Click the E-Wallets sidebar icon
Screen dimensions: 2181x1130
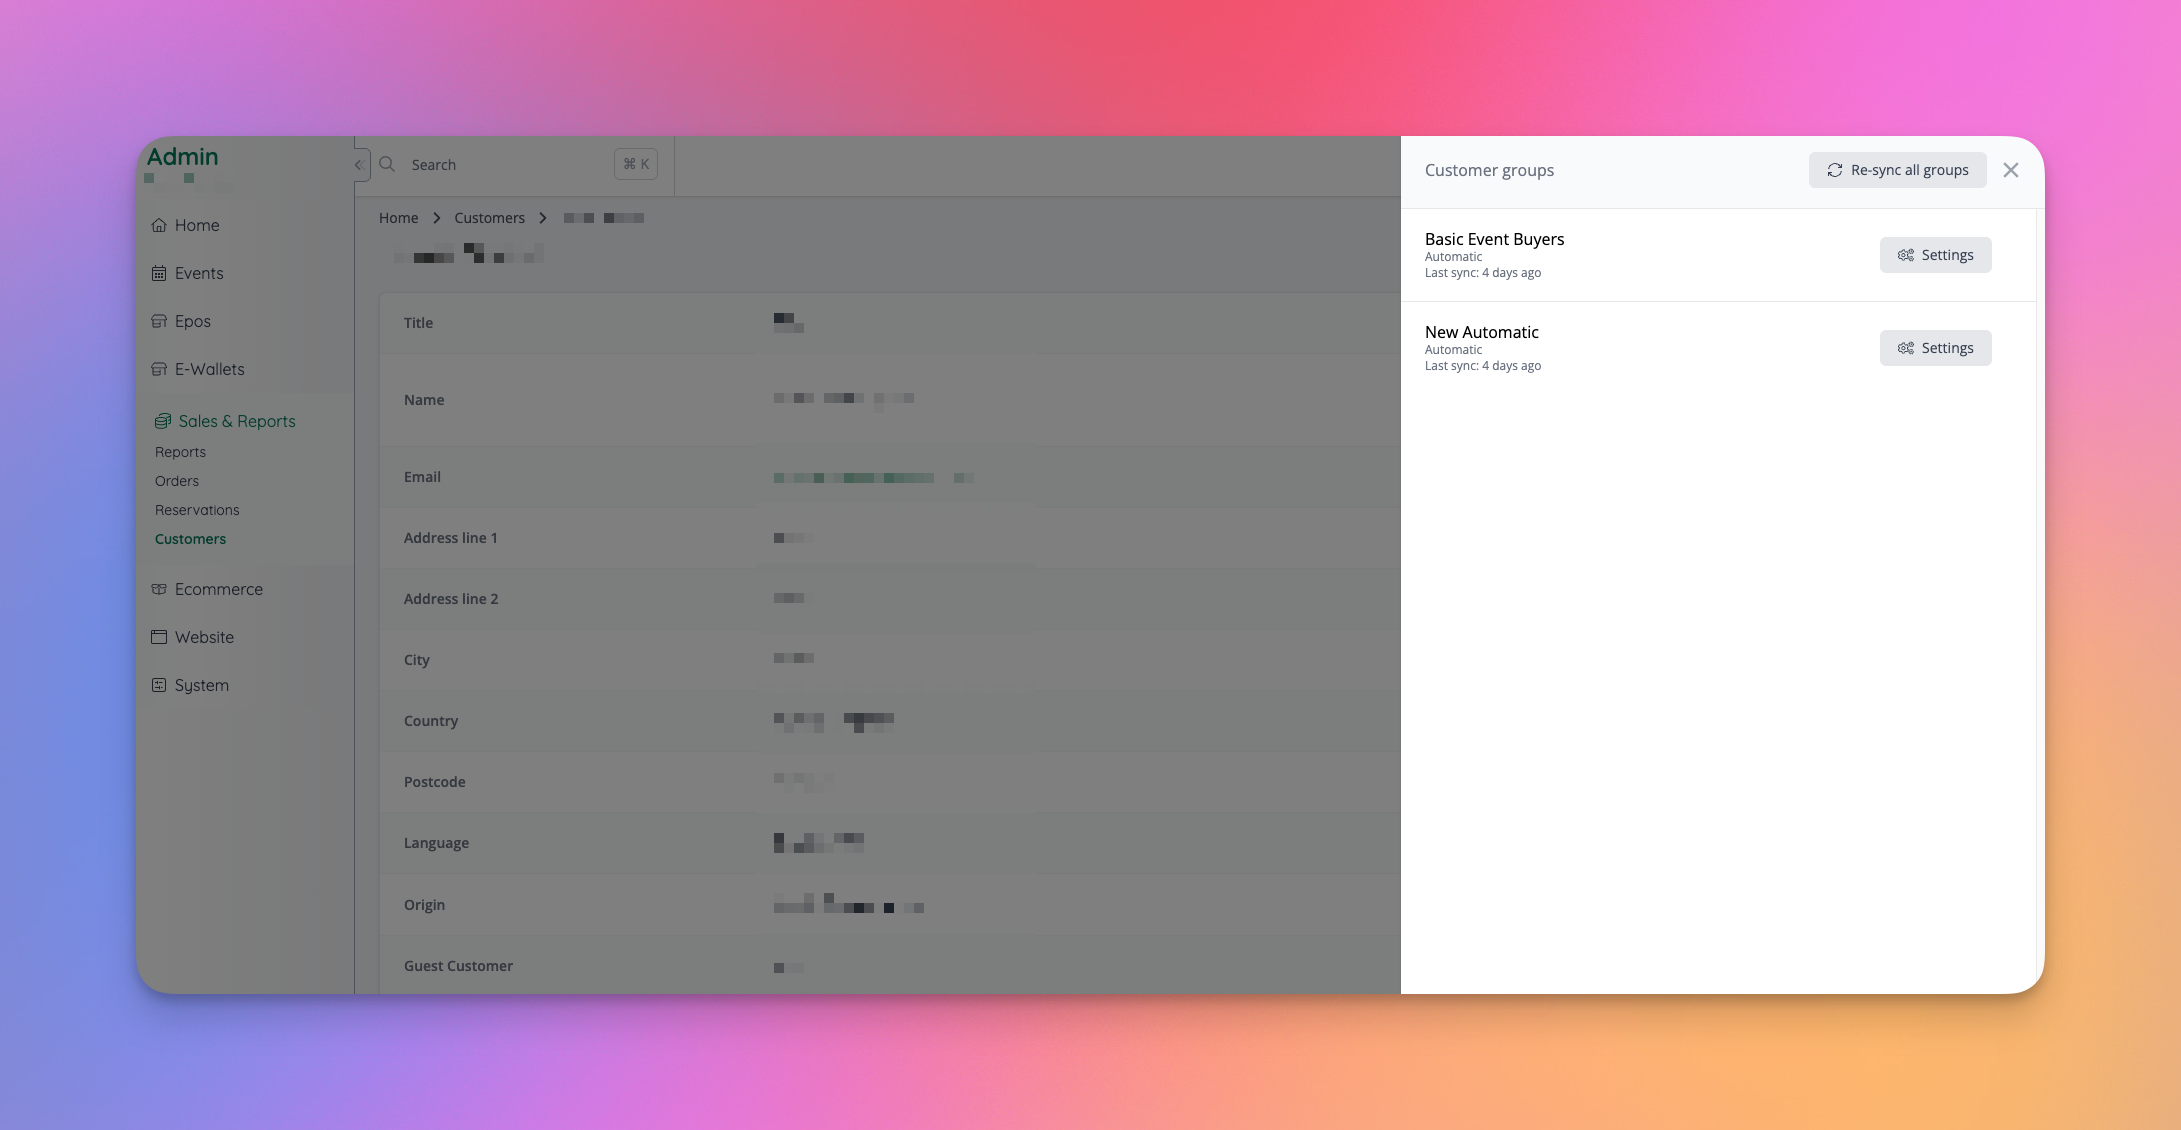(x=159, y=369)
